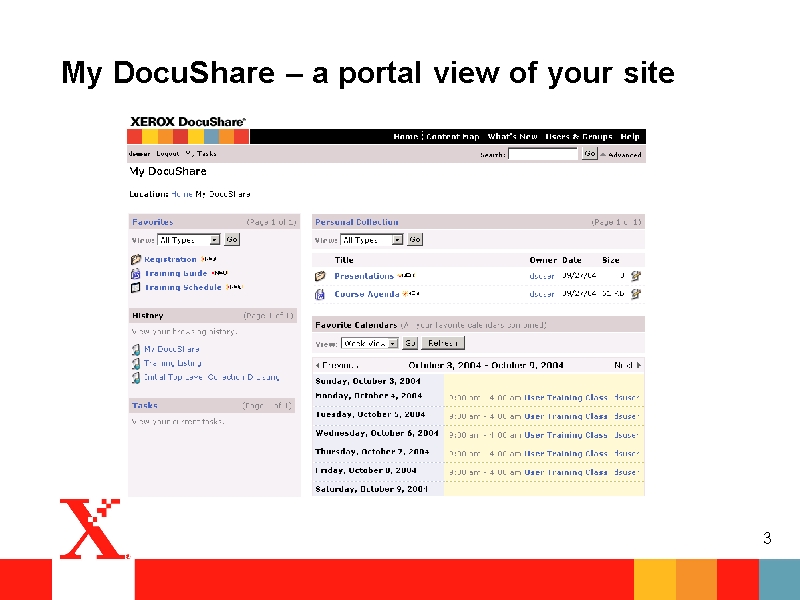800x600 pixels.
Task: Click the edit properties icon for Course Agenda
Action: click(635, 294)
